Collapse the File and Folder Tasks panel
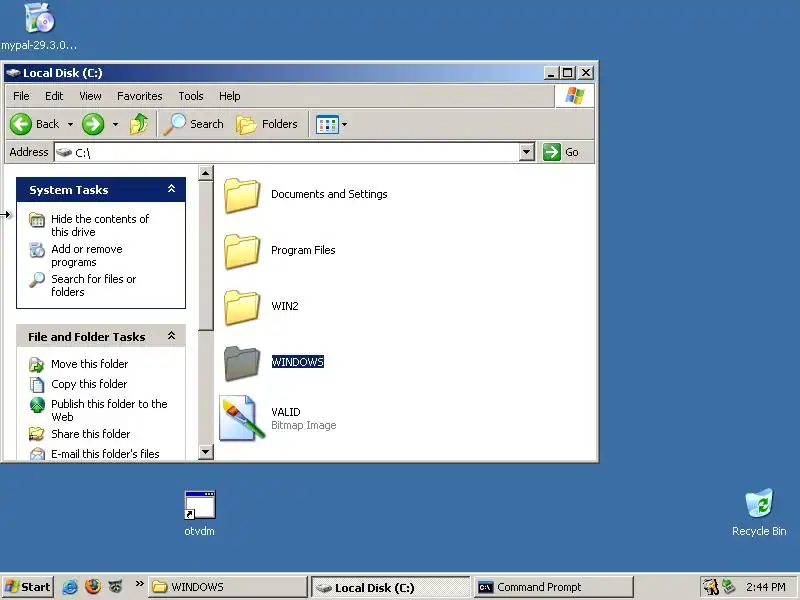 click(x=171, y=336)
